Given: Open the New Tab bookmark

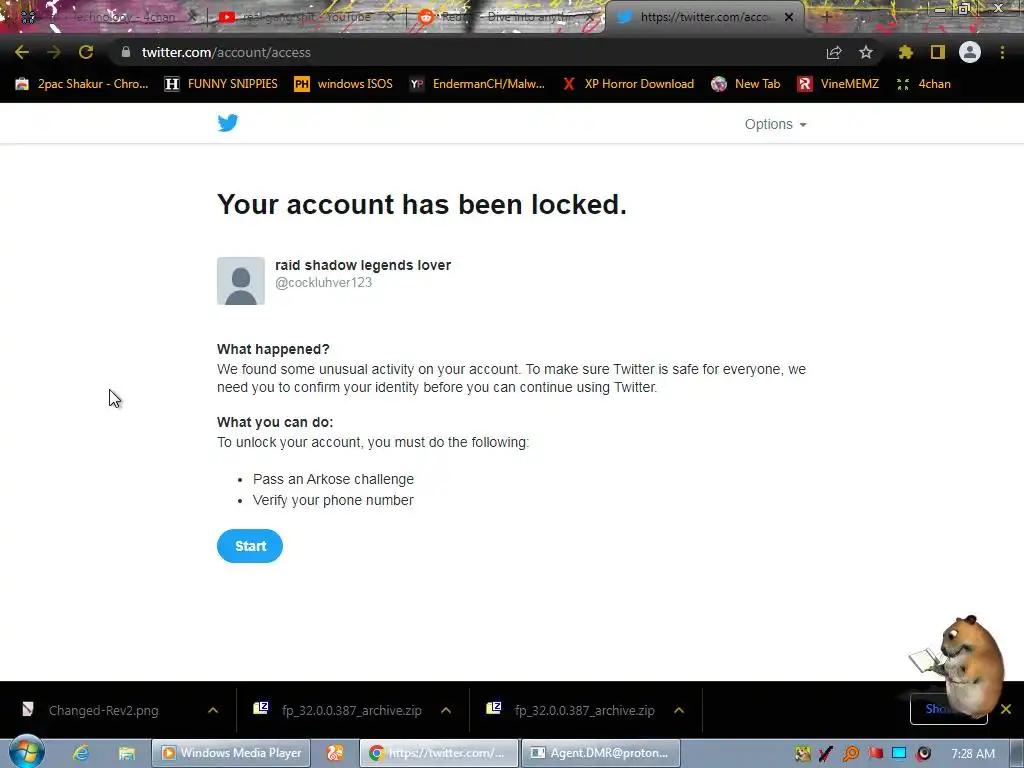Looking at the screenshot, I should coord(746,84).
